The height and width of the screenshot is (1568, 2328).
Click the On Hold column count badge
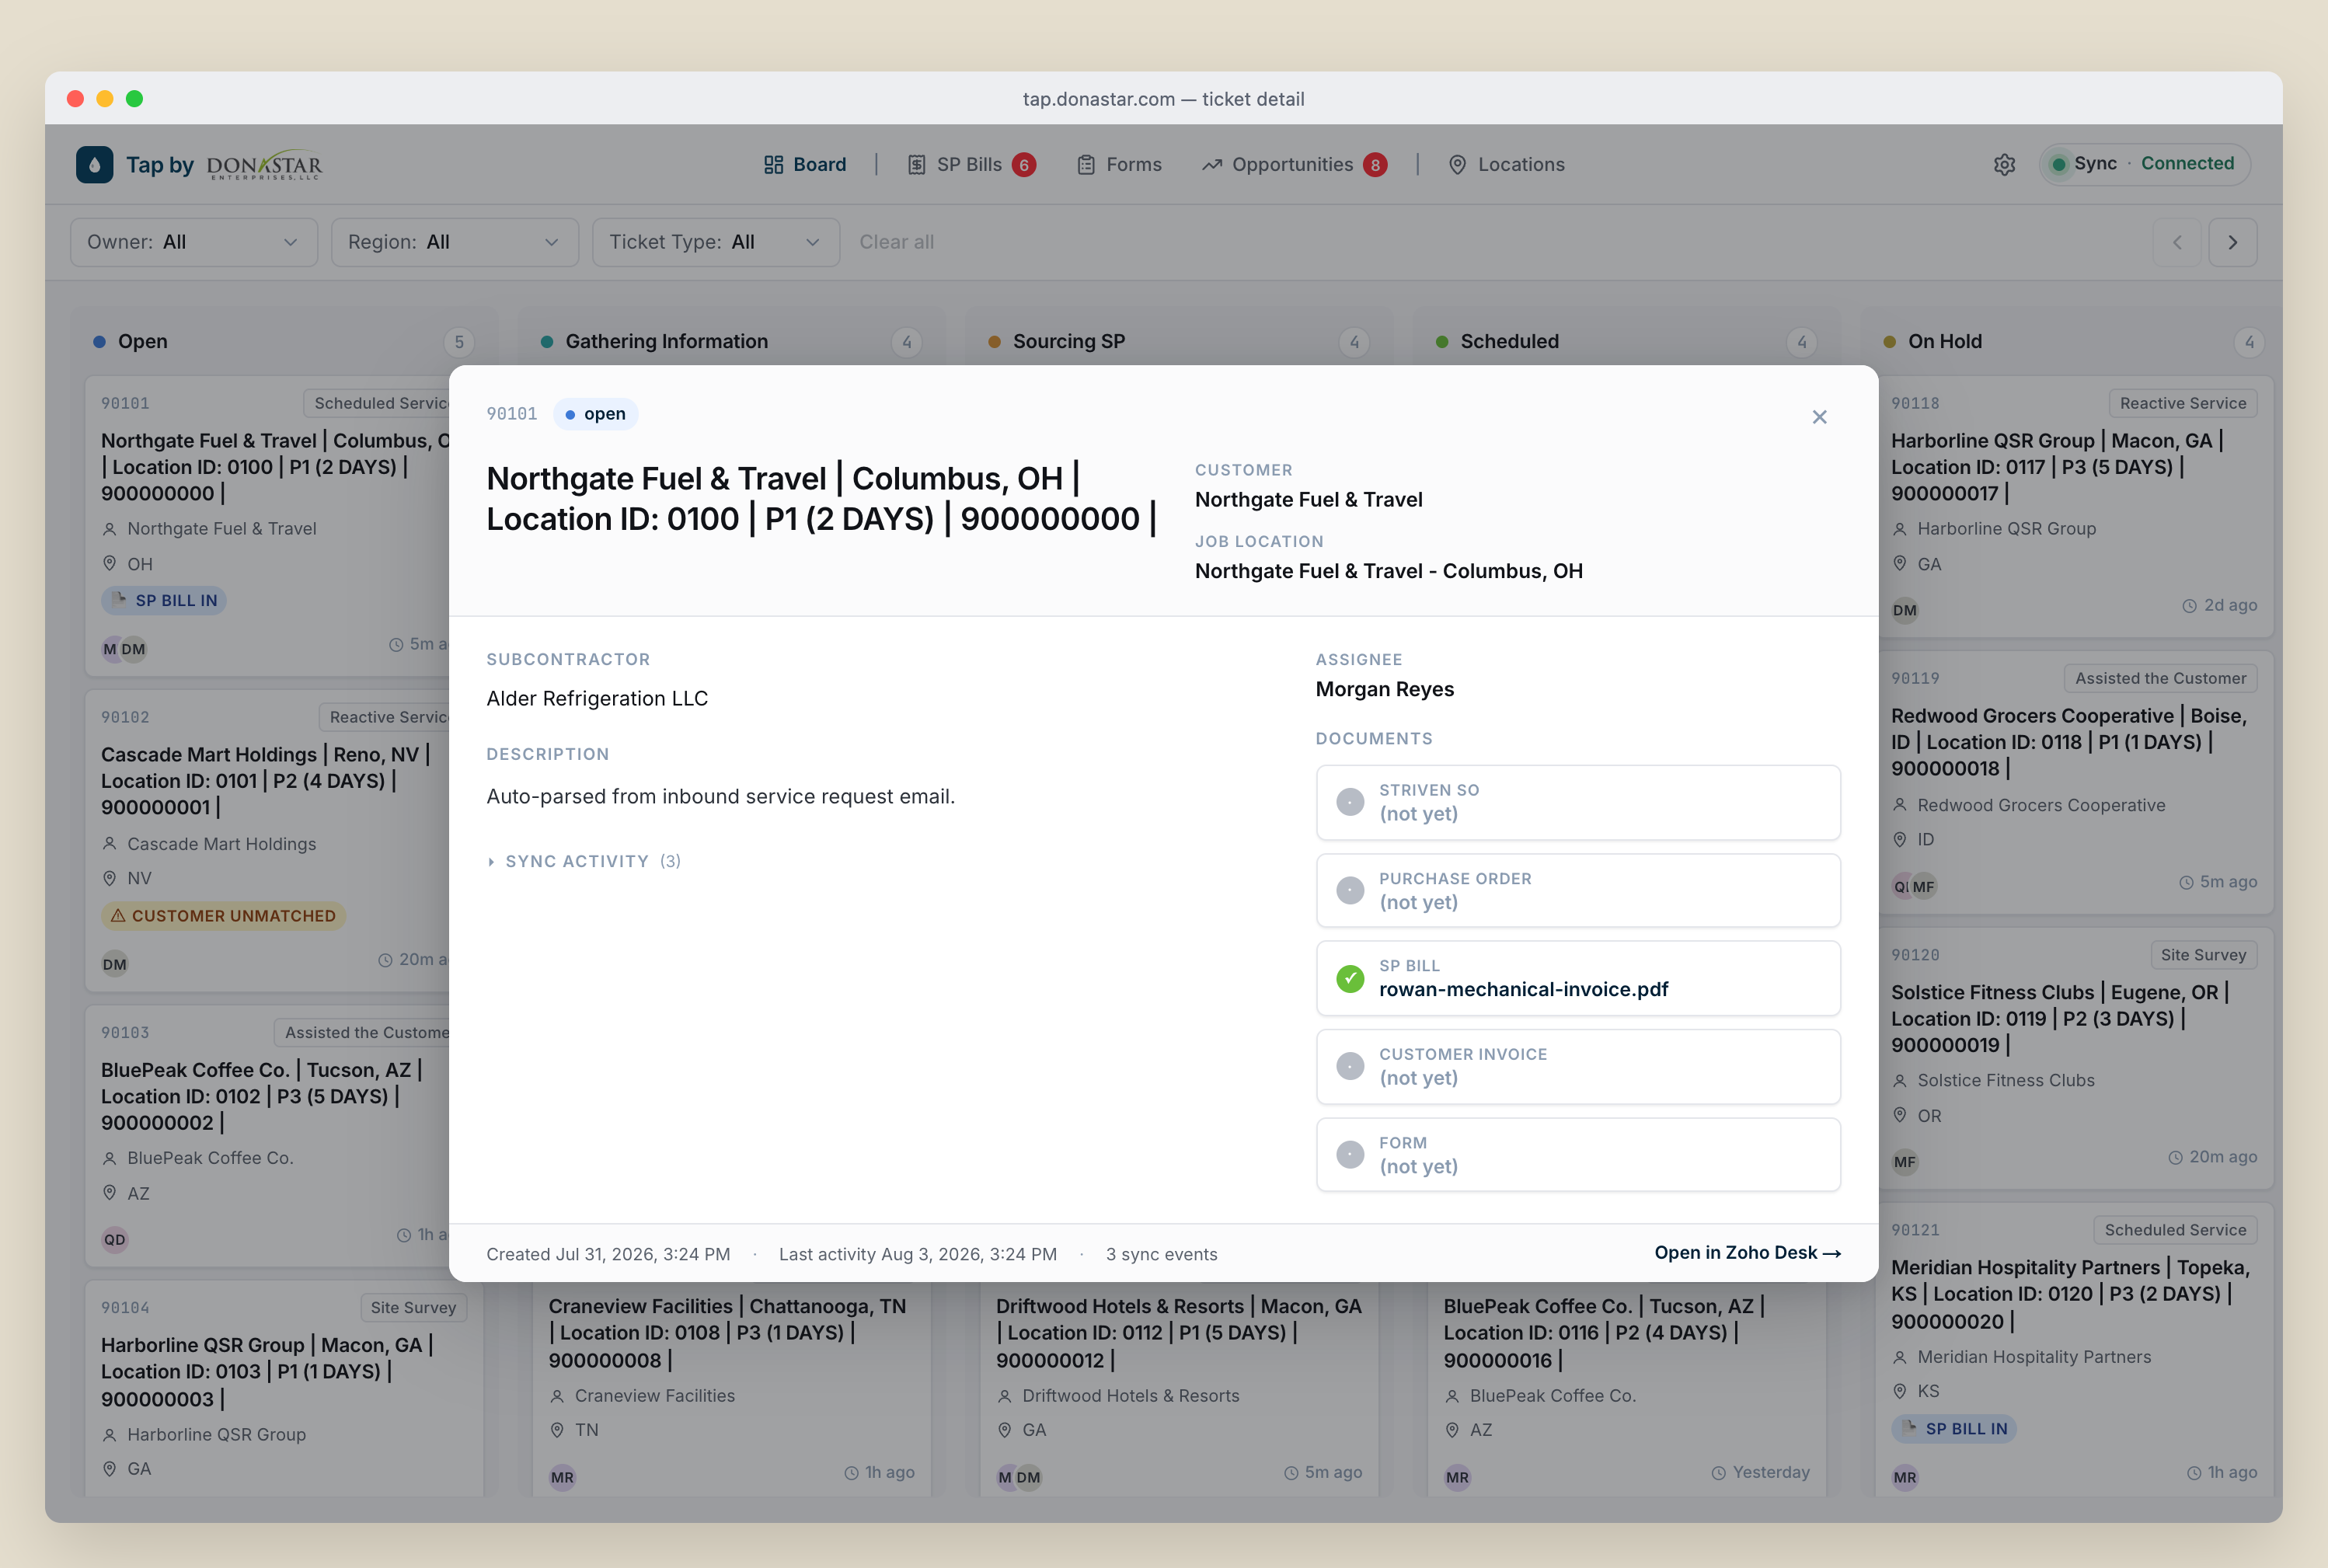click(2249, 342)
